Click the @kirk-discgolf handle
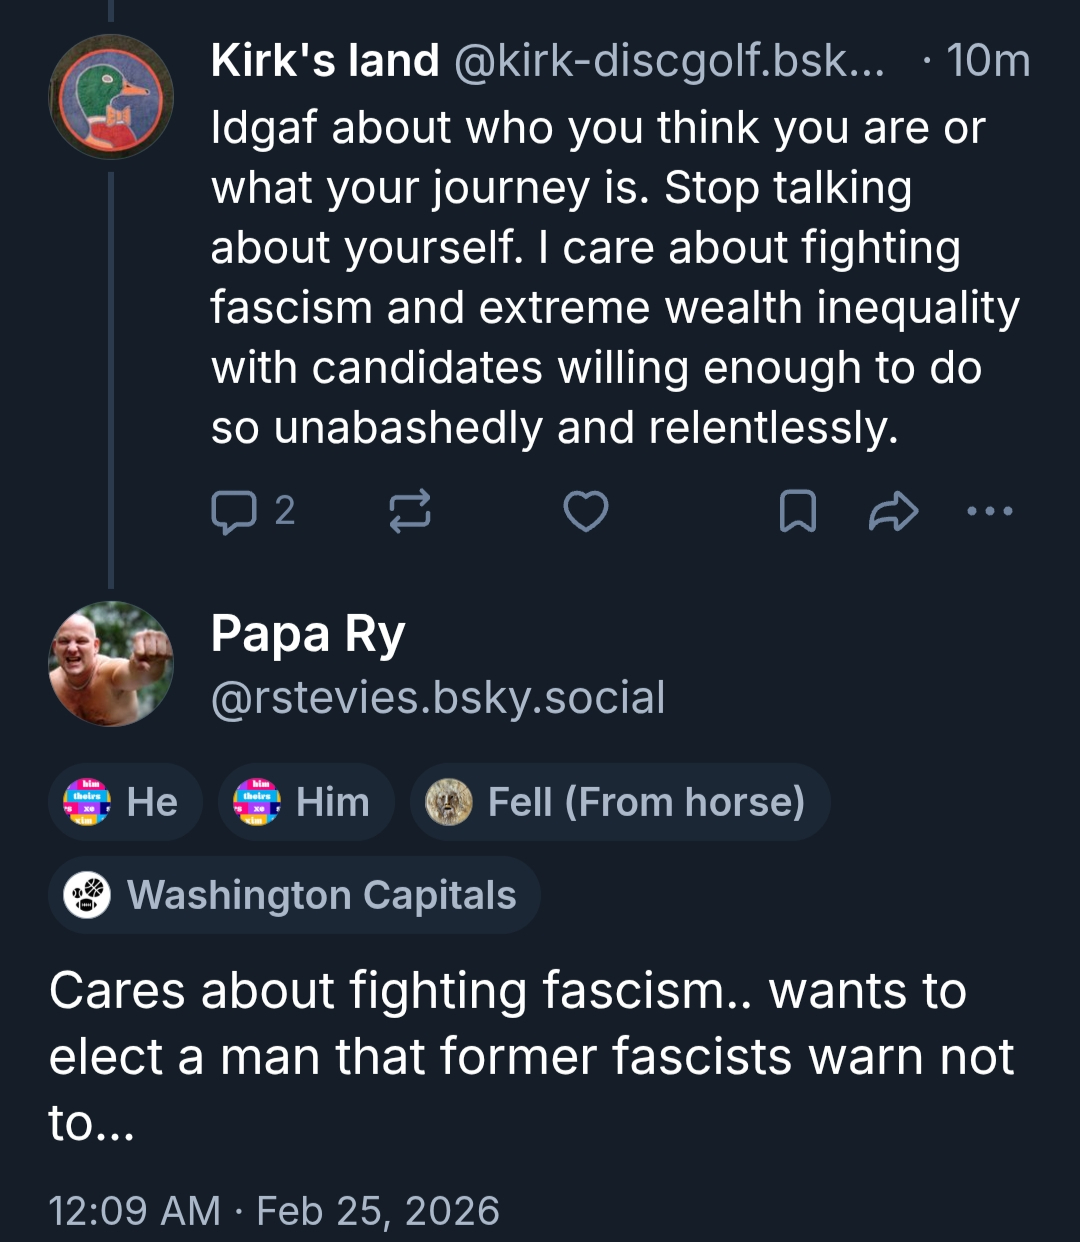The width and height of the screenshot is (1080, 1242). click(x=669, y=61)
